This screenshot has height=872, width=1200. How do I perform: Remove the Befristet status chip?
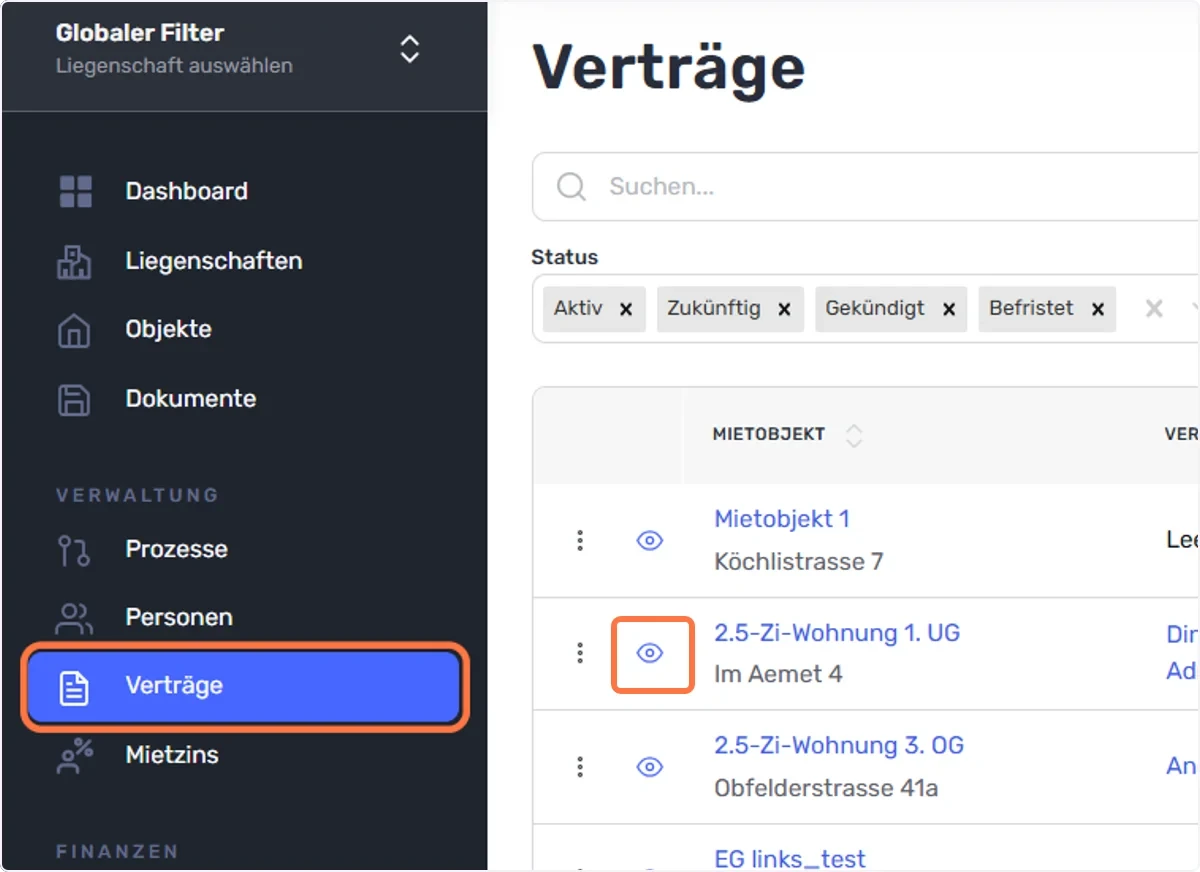pyautogui.click(x=1097, y=309)
